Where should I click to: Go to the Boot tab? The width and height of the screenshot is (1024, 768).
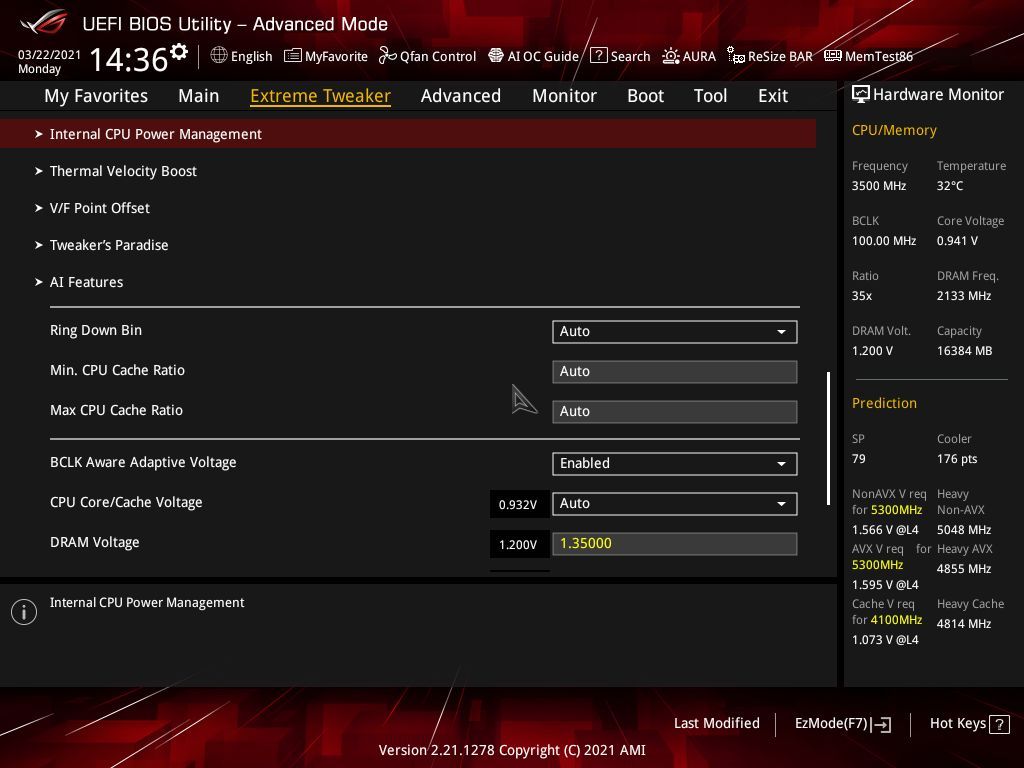click(x=645, y=96)
